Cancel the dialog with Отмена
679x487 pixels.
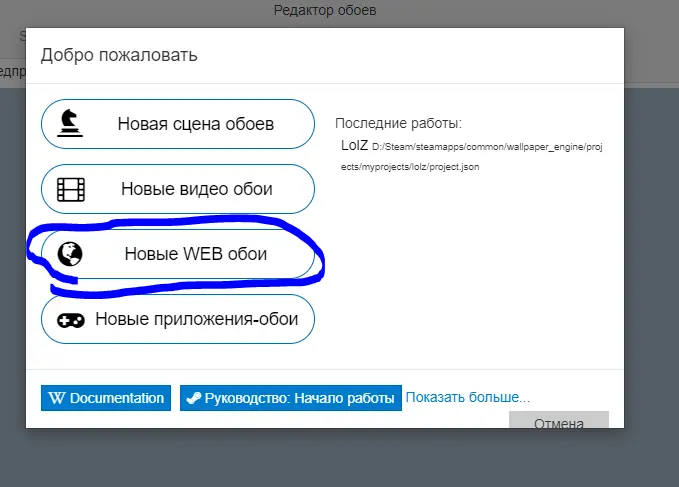pos(559,420)
